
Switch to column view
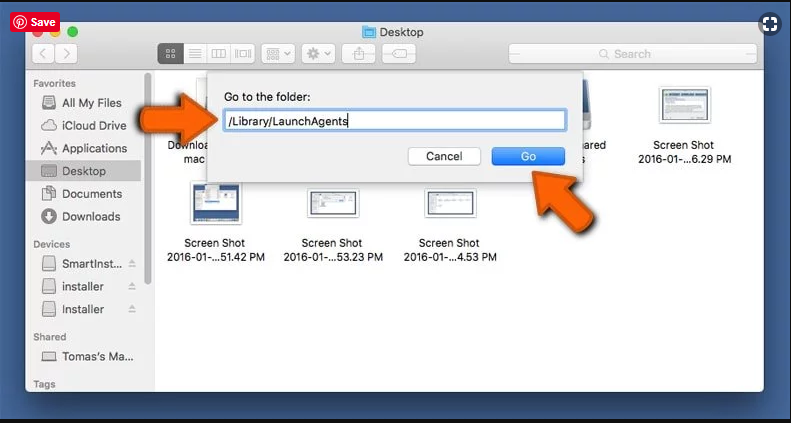(x=218, y=53)
